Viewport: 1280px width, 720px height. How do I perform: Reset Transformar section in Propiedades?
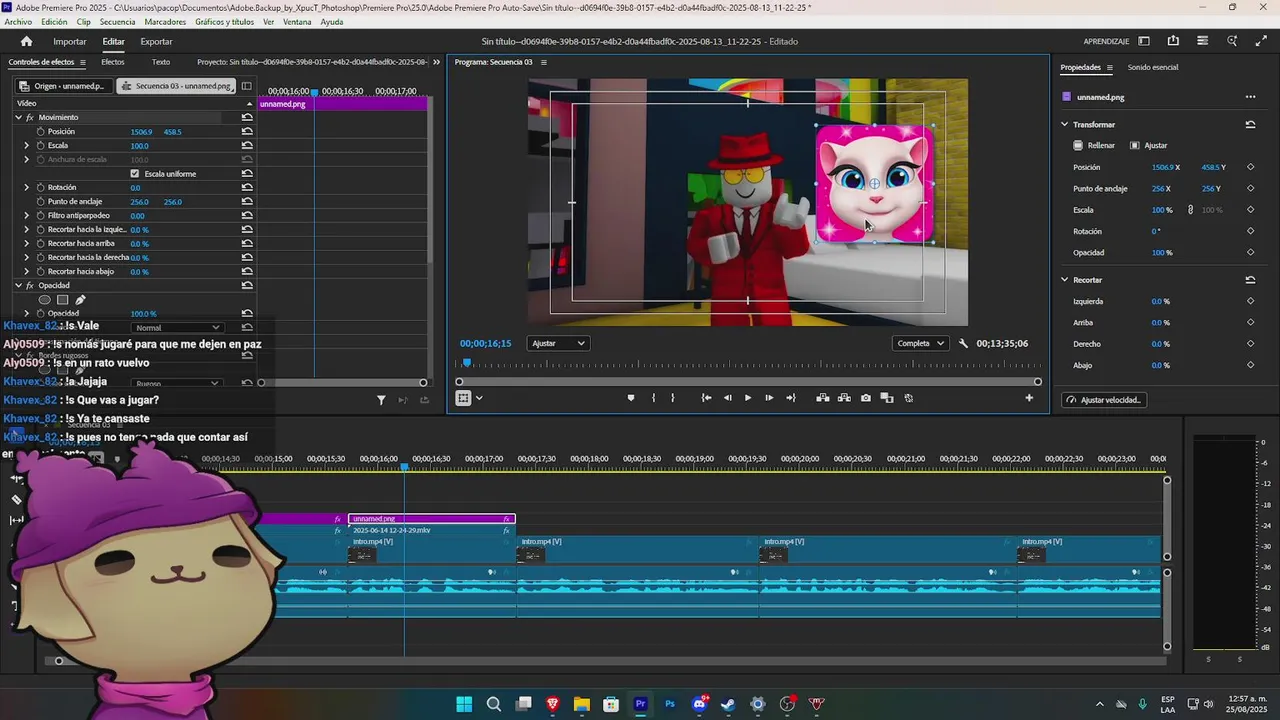click(1250, 124)
